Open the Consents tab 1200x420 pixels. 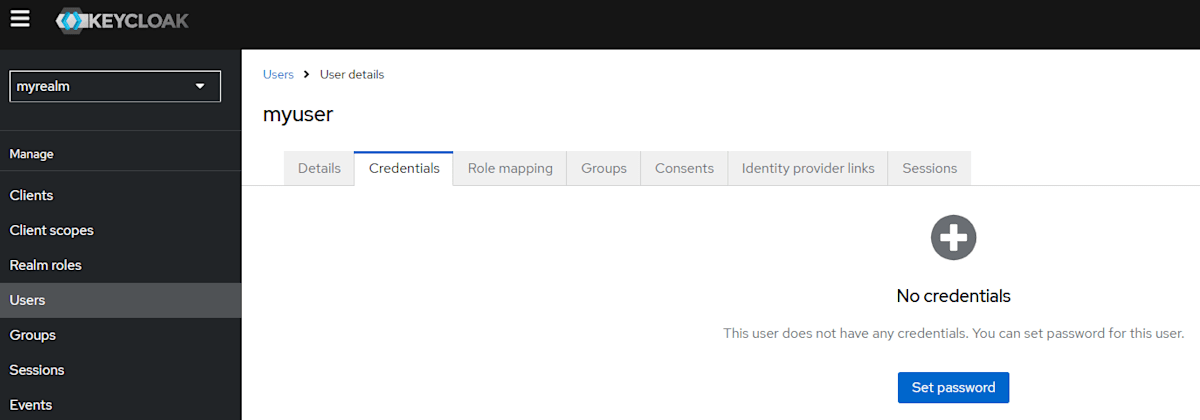[x=684, y=168]
